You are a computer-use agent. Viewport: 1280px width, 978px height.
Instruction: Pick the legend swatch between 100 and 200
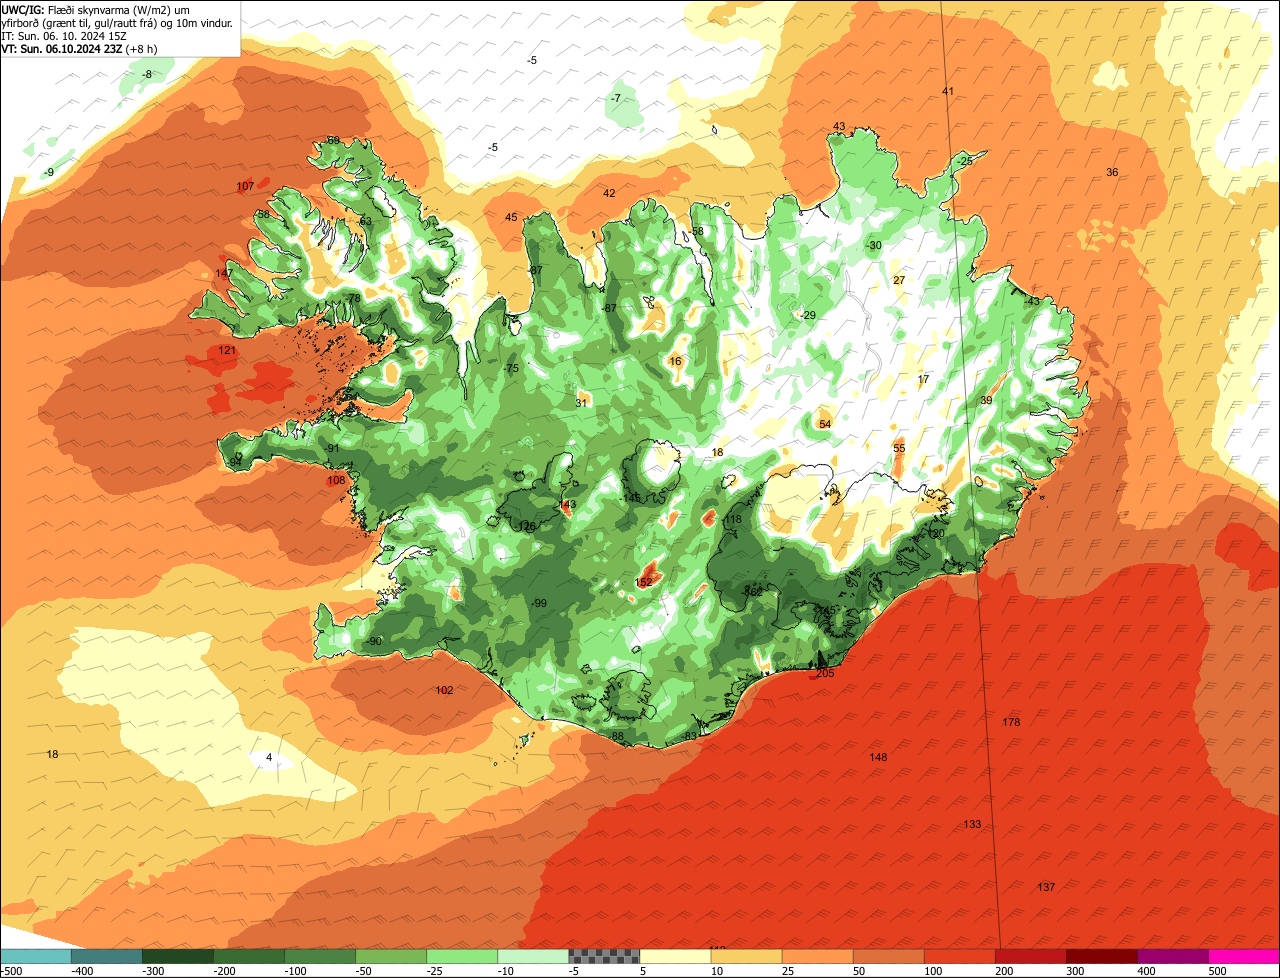click(959, 956)
